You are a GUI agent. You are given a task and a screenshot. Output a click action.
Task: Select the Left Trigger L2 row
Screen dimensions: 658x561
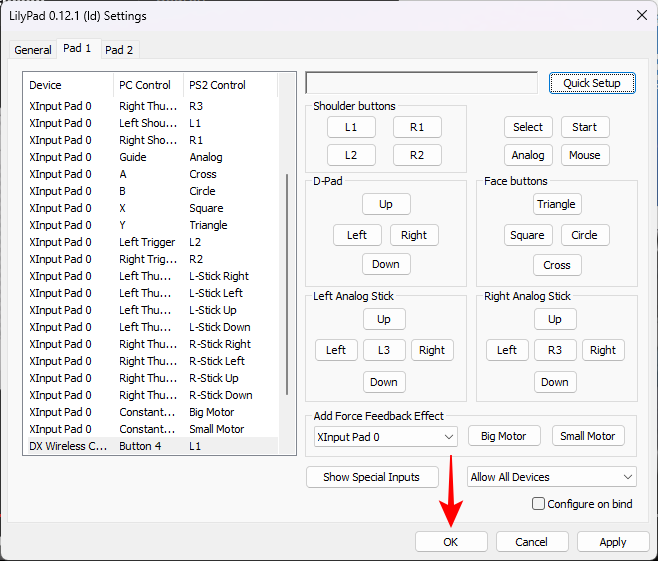point(153,242)
